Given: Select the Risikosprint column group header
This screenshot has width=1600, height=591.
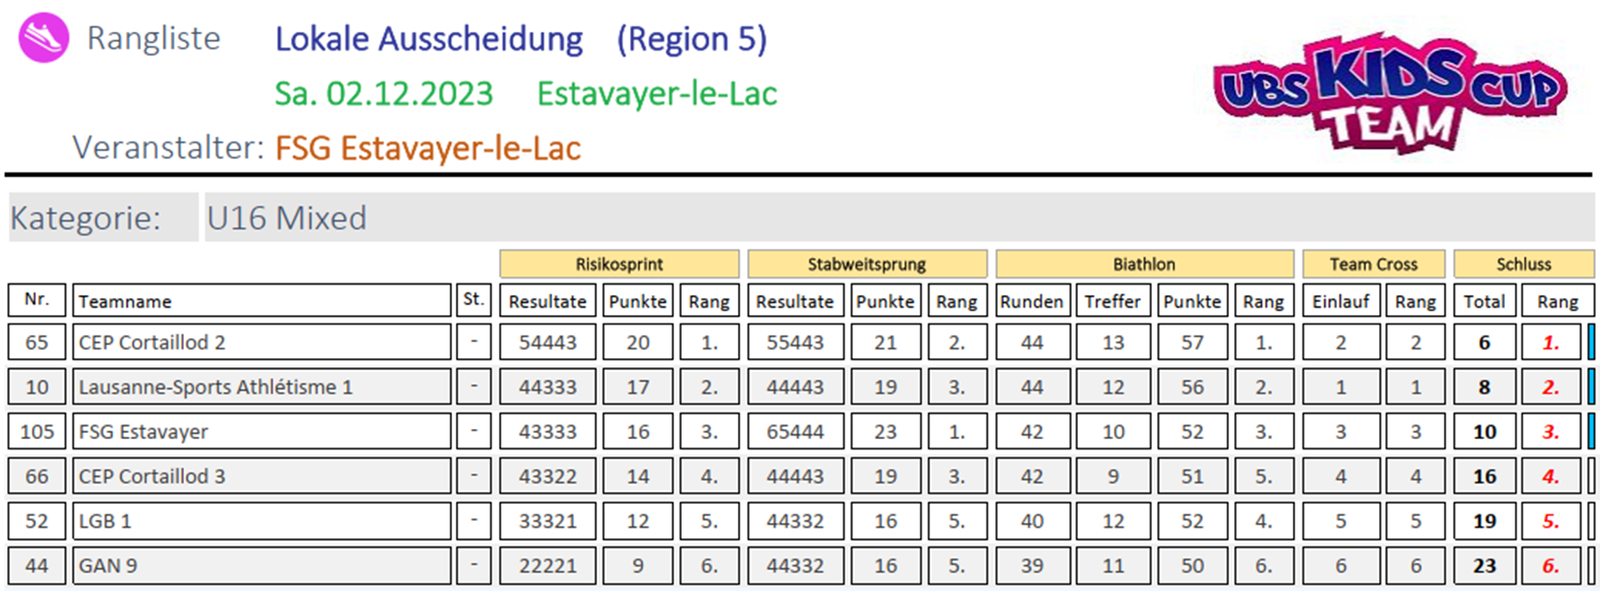Looking at the screenshot, I should (x=619, y=264).
